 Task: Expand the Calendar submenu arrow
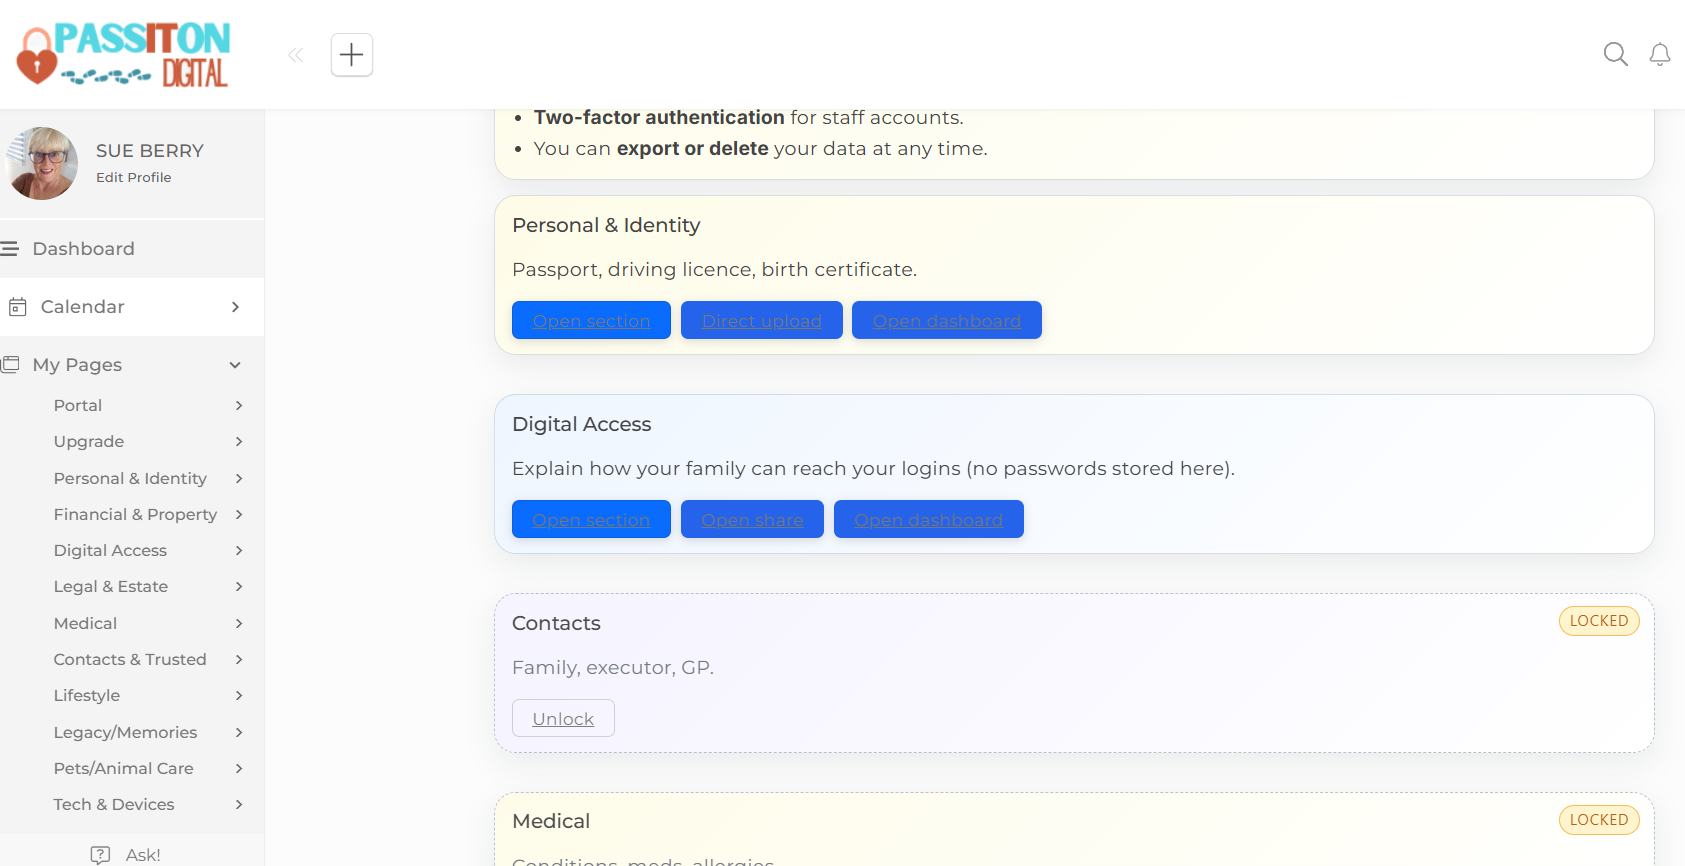(x=235, y=307)
